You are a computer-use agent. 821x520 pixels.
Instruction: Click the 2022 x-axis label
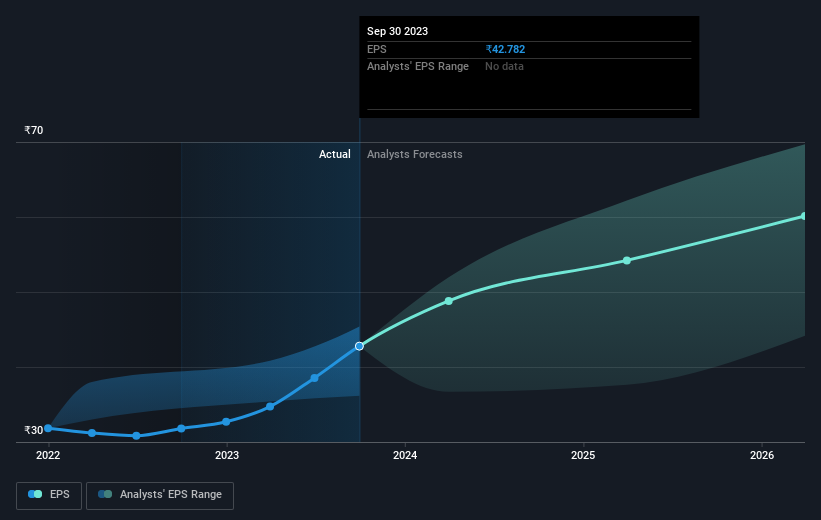(x=48, y=455)
